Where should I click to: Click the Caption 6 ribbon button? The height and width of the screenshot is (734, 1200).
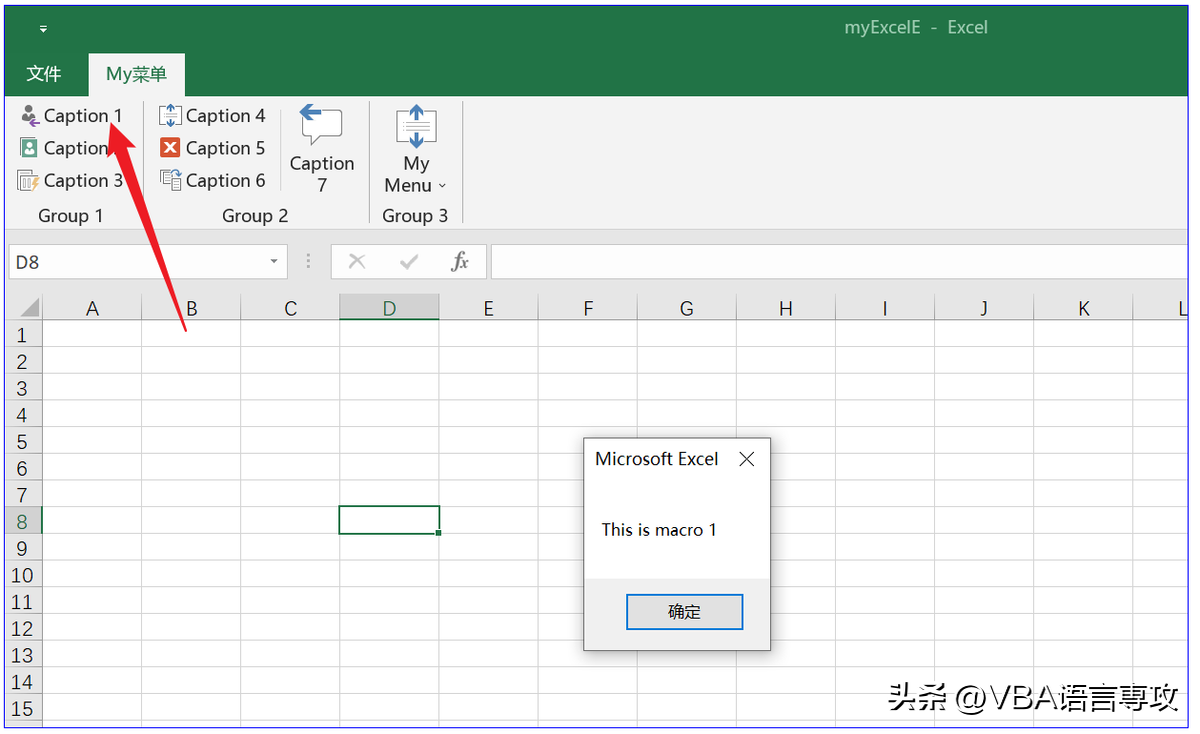(213, 181)
